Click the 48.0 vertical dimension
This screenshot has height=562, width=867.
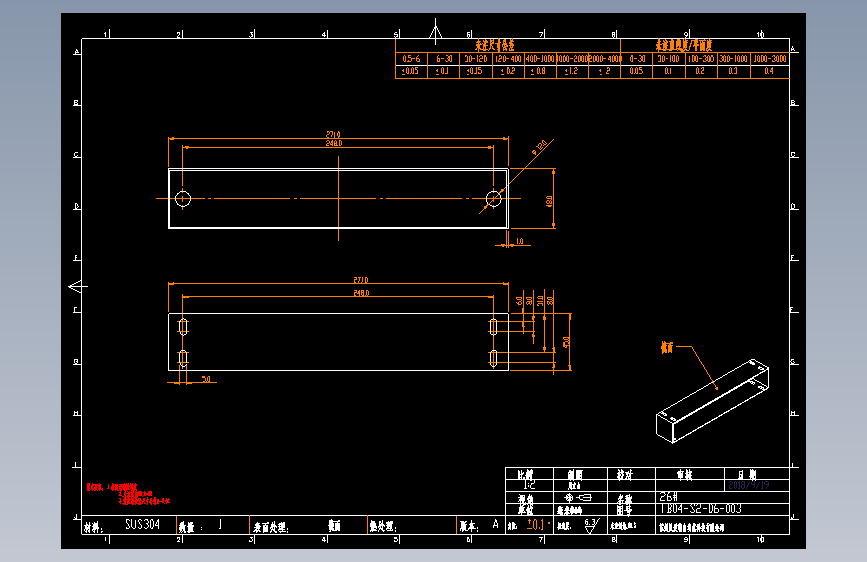click(549, 201)
